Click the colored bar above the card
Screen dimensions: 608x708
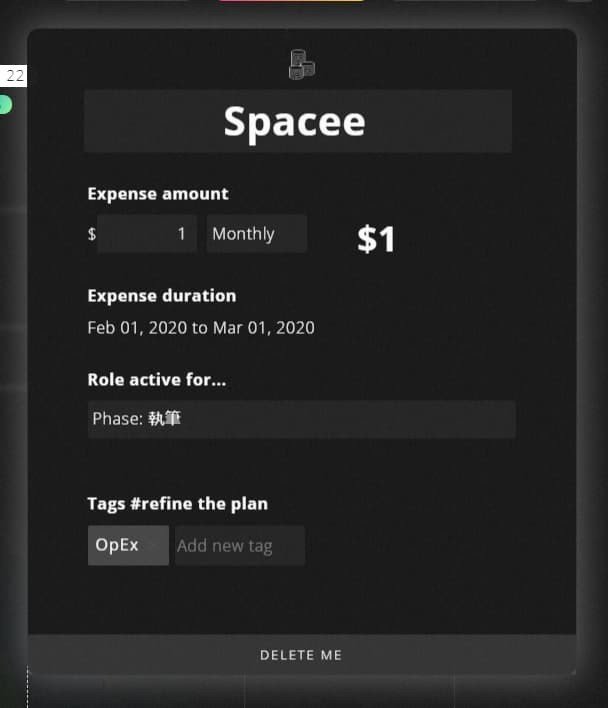(x=291, y=1)
